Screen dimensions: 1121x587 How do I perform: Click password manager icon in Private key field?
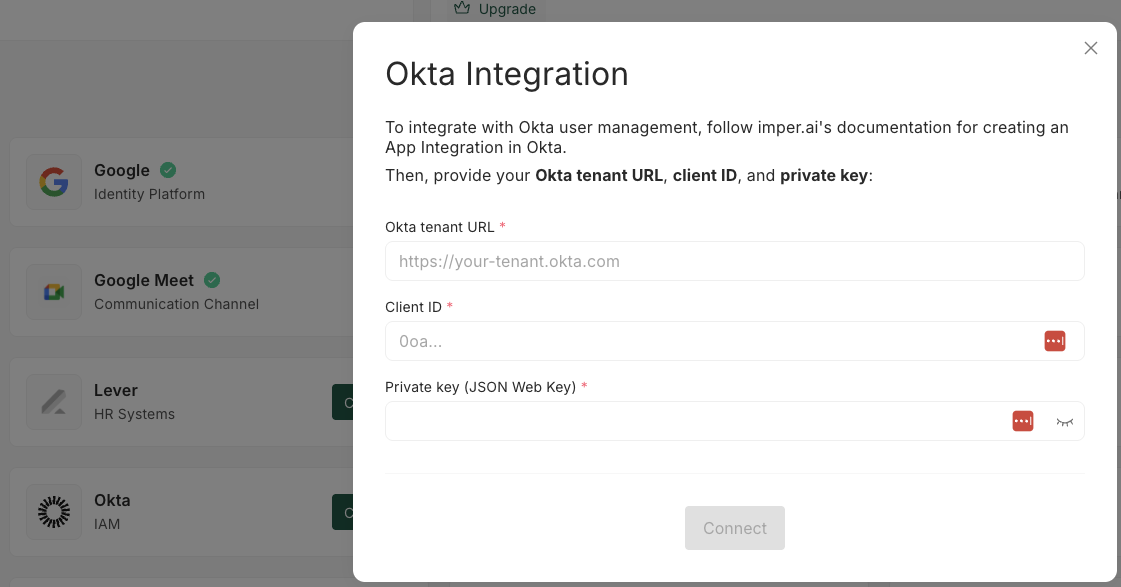pos(1023,421)
